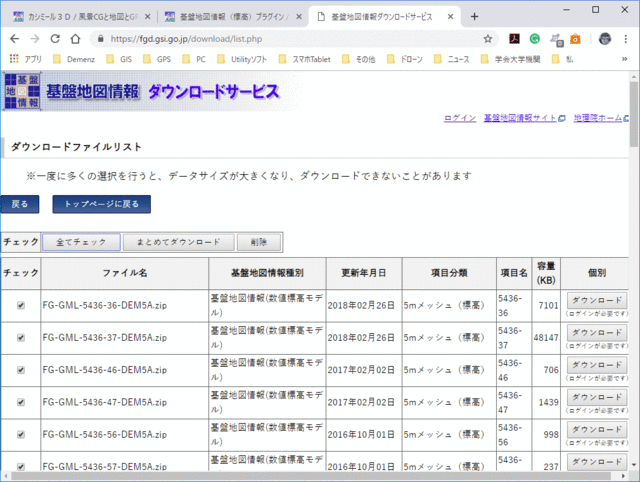Screen dimensions: 640x482
Task: Download FG-GML-5436-46-DEM5A.zip individually
Action: [597, 365]
